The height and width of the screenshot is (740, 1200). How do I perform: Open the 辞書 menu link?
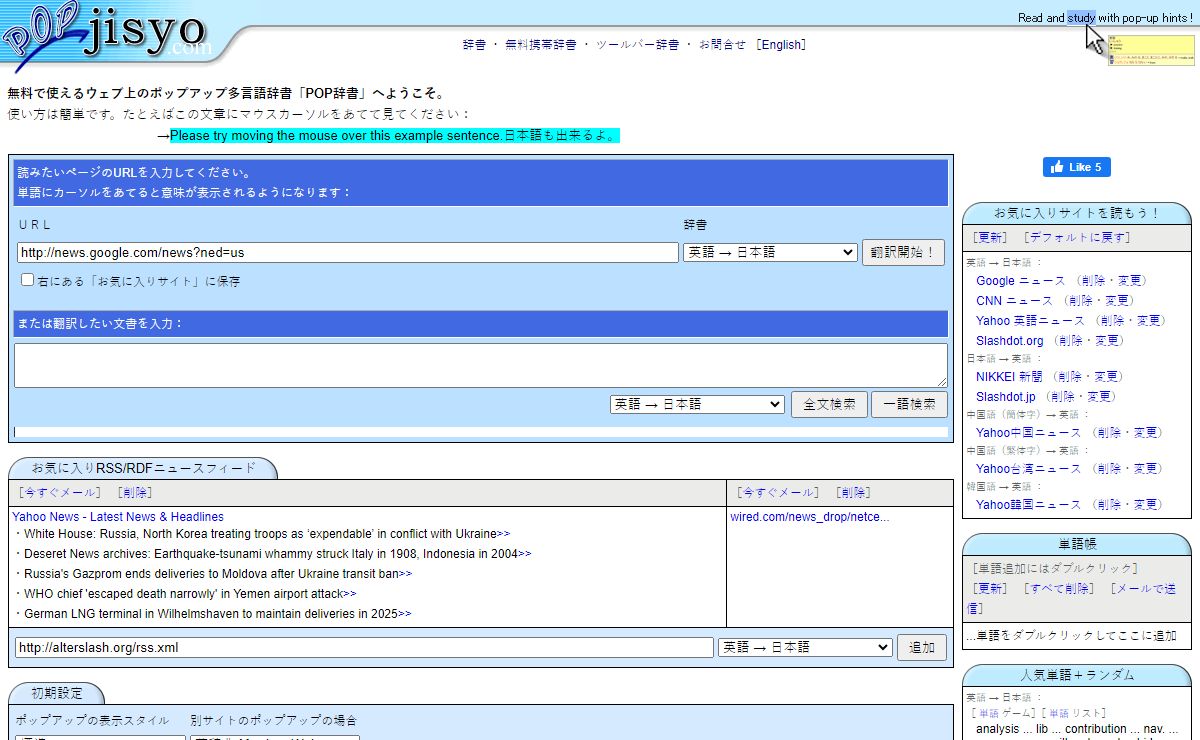click(474, 45)
